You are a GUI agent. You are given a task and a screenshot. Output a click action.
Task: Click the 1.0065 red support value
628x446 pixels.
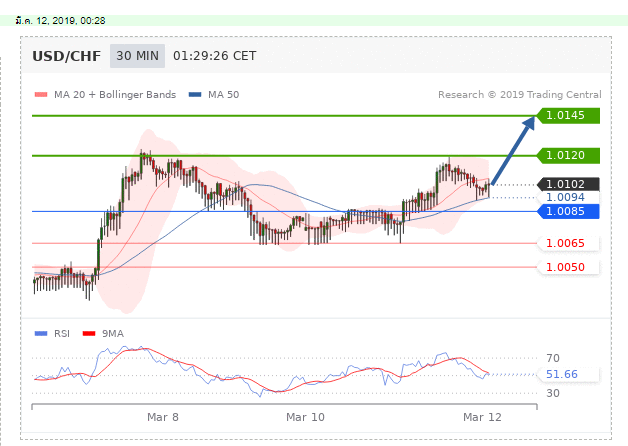565,243
